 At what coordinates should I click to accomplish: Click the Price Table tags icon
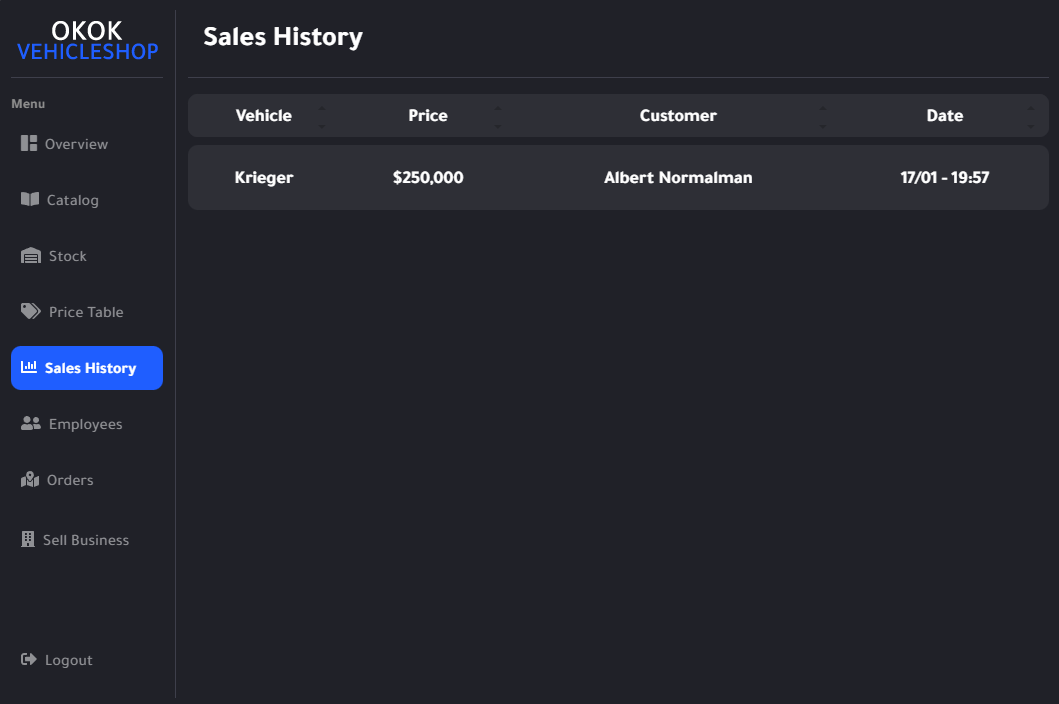coord(31,312)
